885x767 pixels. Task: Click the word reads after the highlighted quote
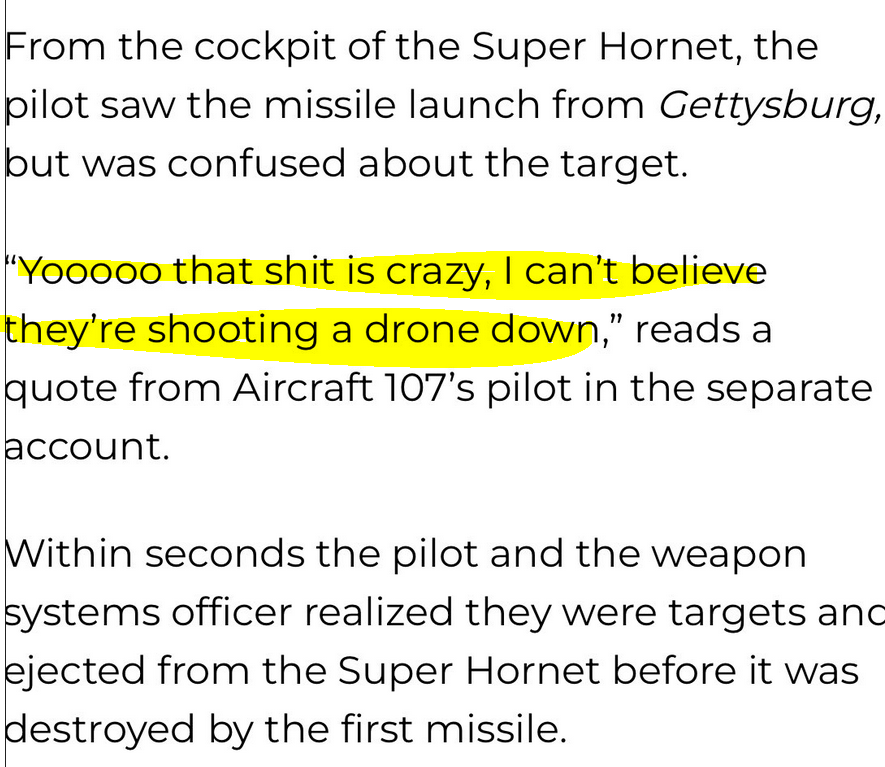click(x=684, y=330)
